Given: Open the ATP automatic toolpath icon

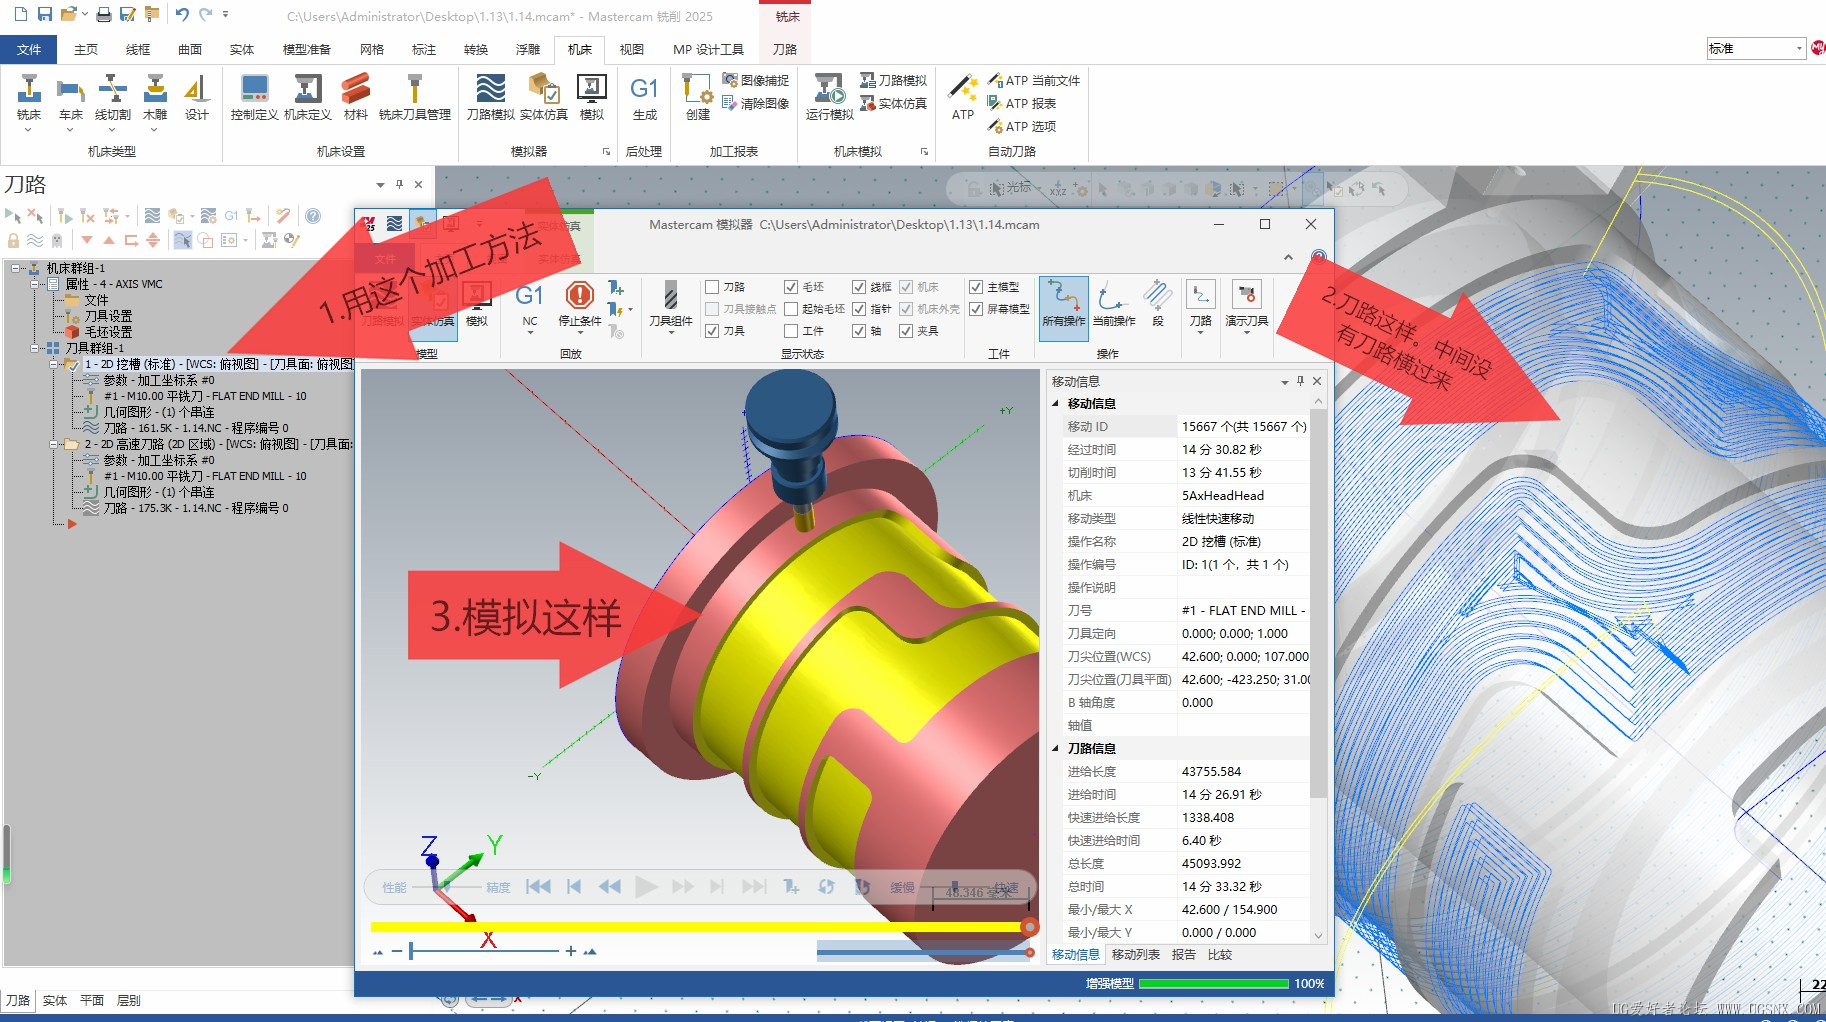Looking at the screenshot, I should point(963,98).
